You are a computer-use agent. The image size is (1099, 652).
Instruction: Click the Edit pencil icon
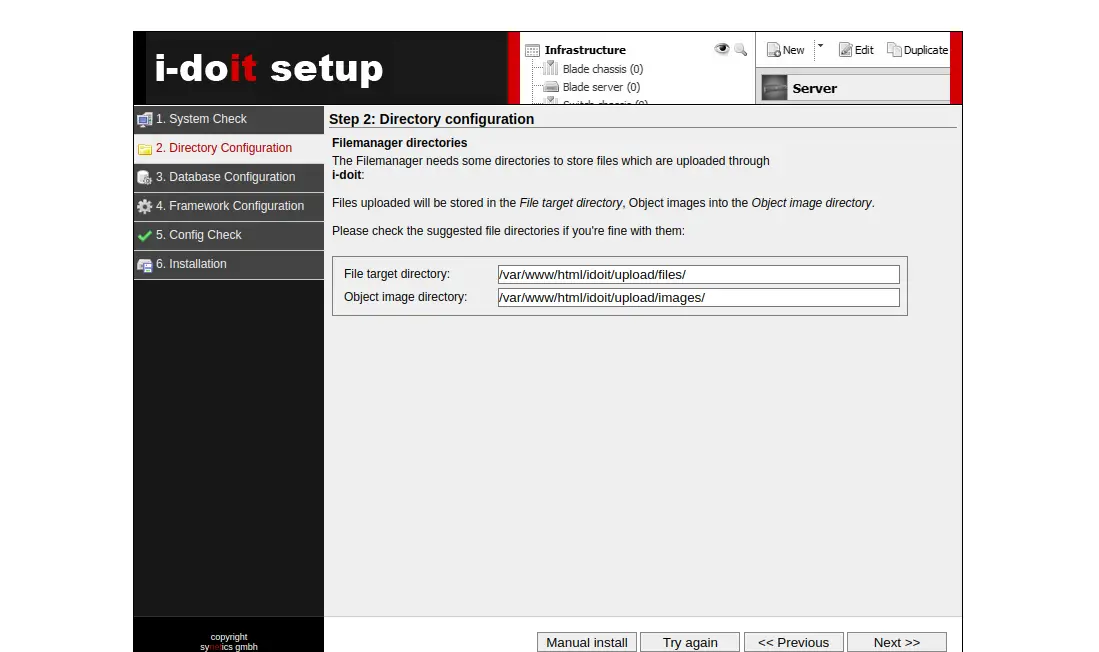tap(845, 50)
